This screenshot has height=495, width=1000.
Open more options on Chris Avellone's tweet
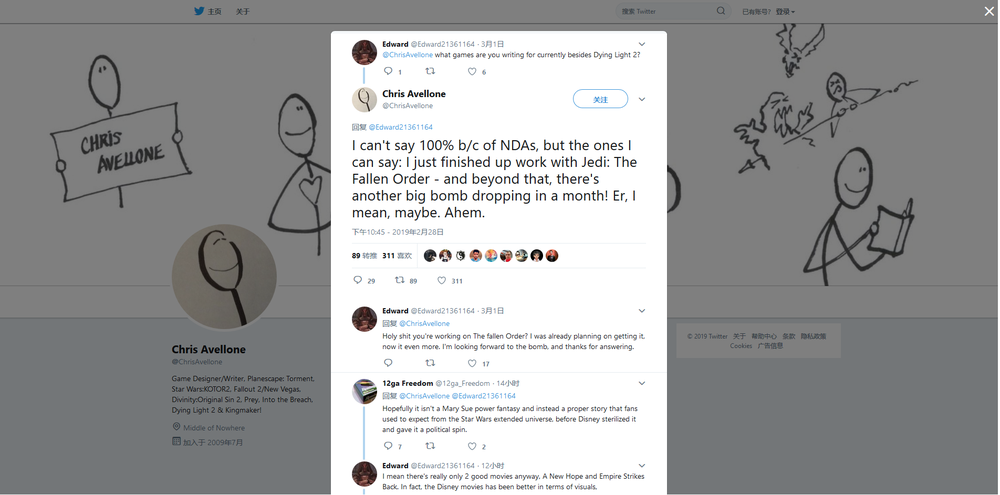pos(642,99)
